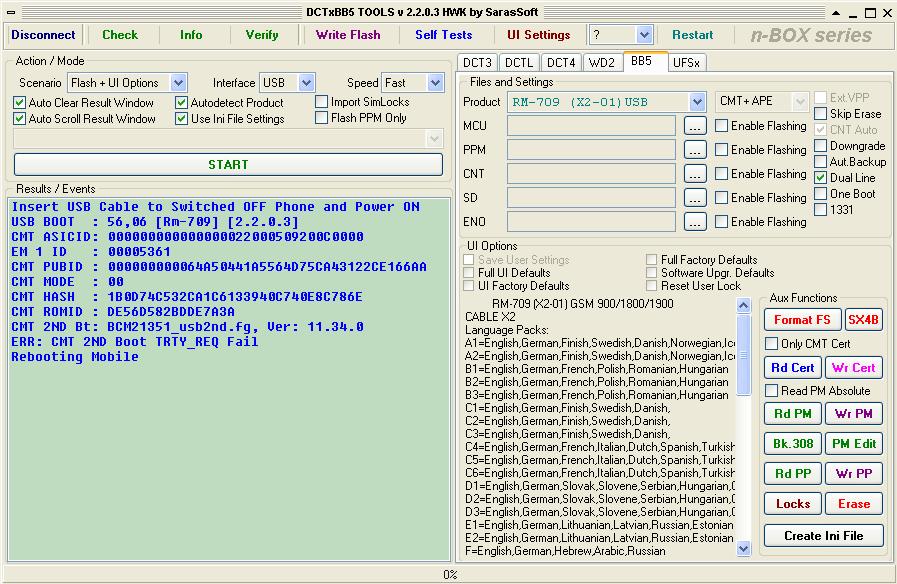This screenshot has height=584, width=897.
Task: Open the Speed dropdown
Action: point(435,83)
